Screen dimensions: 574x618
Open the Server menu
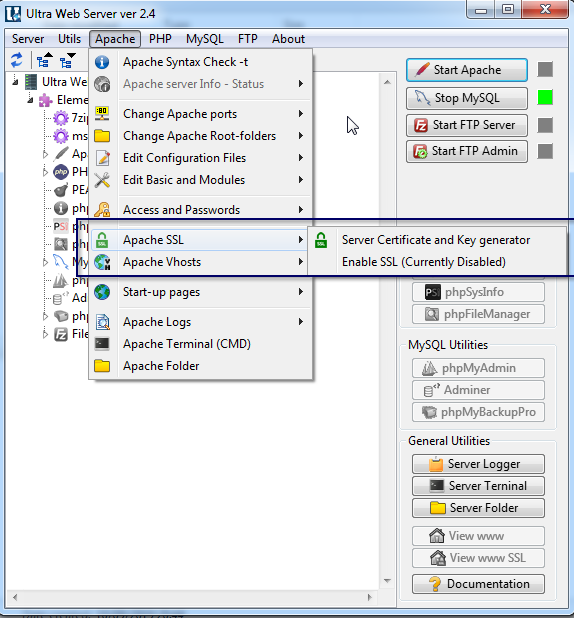[28, 39]
